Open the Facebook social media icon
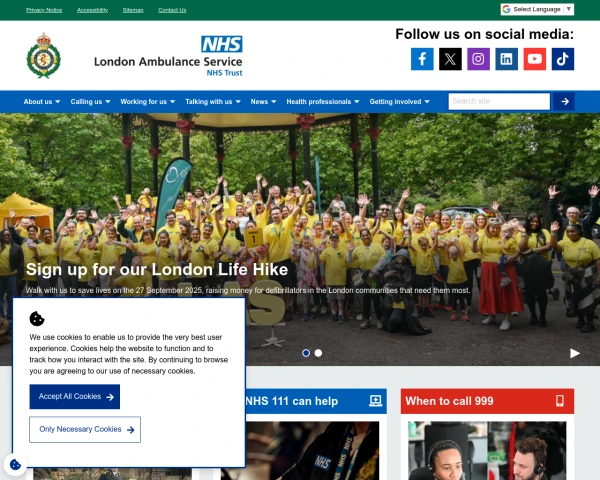600x480 pixels. tap(422, 59)
